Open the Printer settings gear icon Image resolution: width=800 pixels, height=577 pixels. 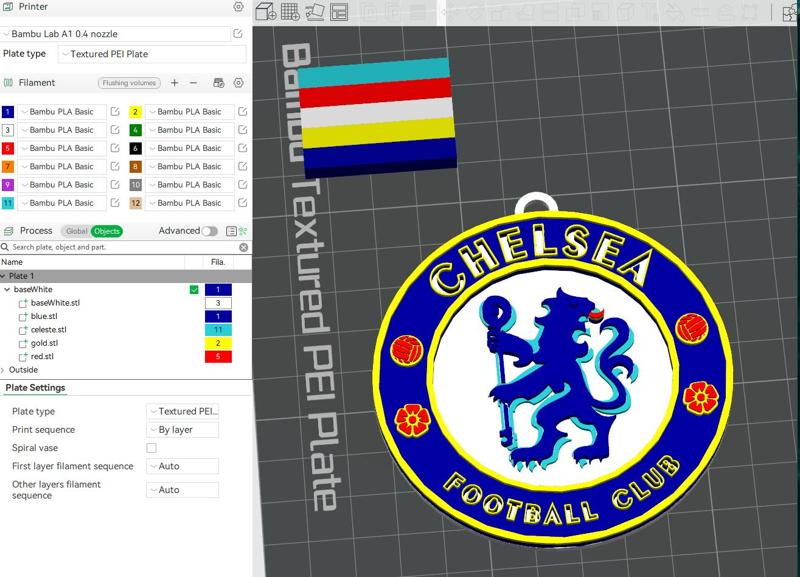coord(238,8)
